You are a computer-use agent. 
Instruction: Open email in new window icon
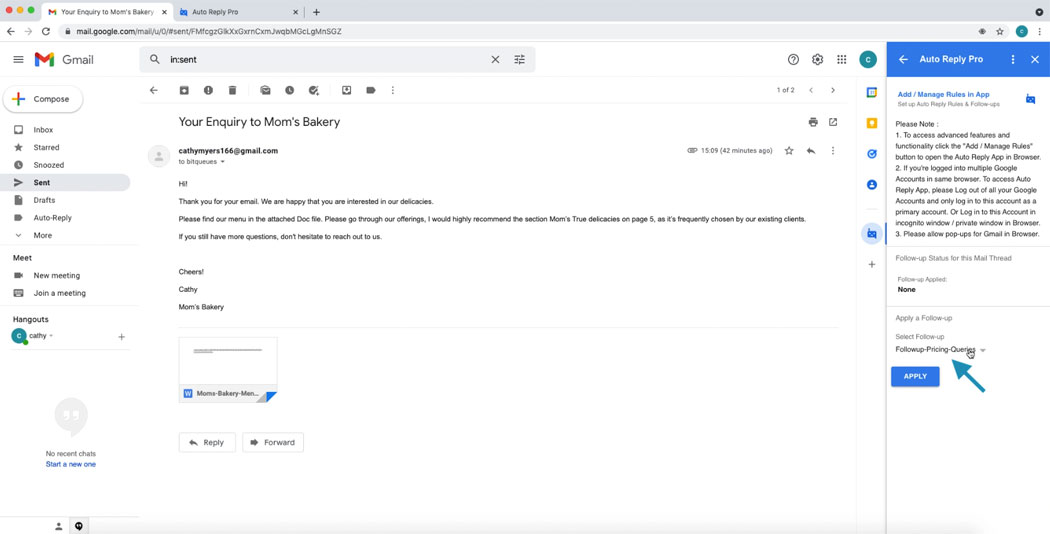point(833,122)
